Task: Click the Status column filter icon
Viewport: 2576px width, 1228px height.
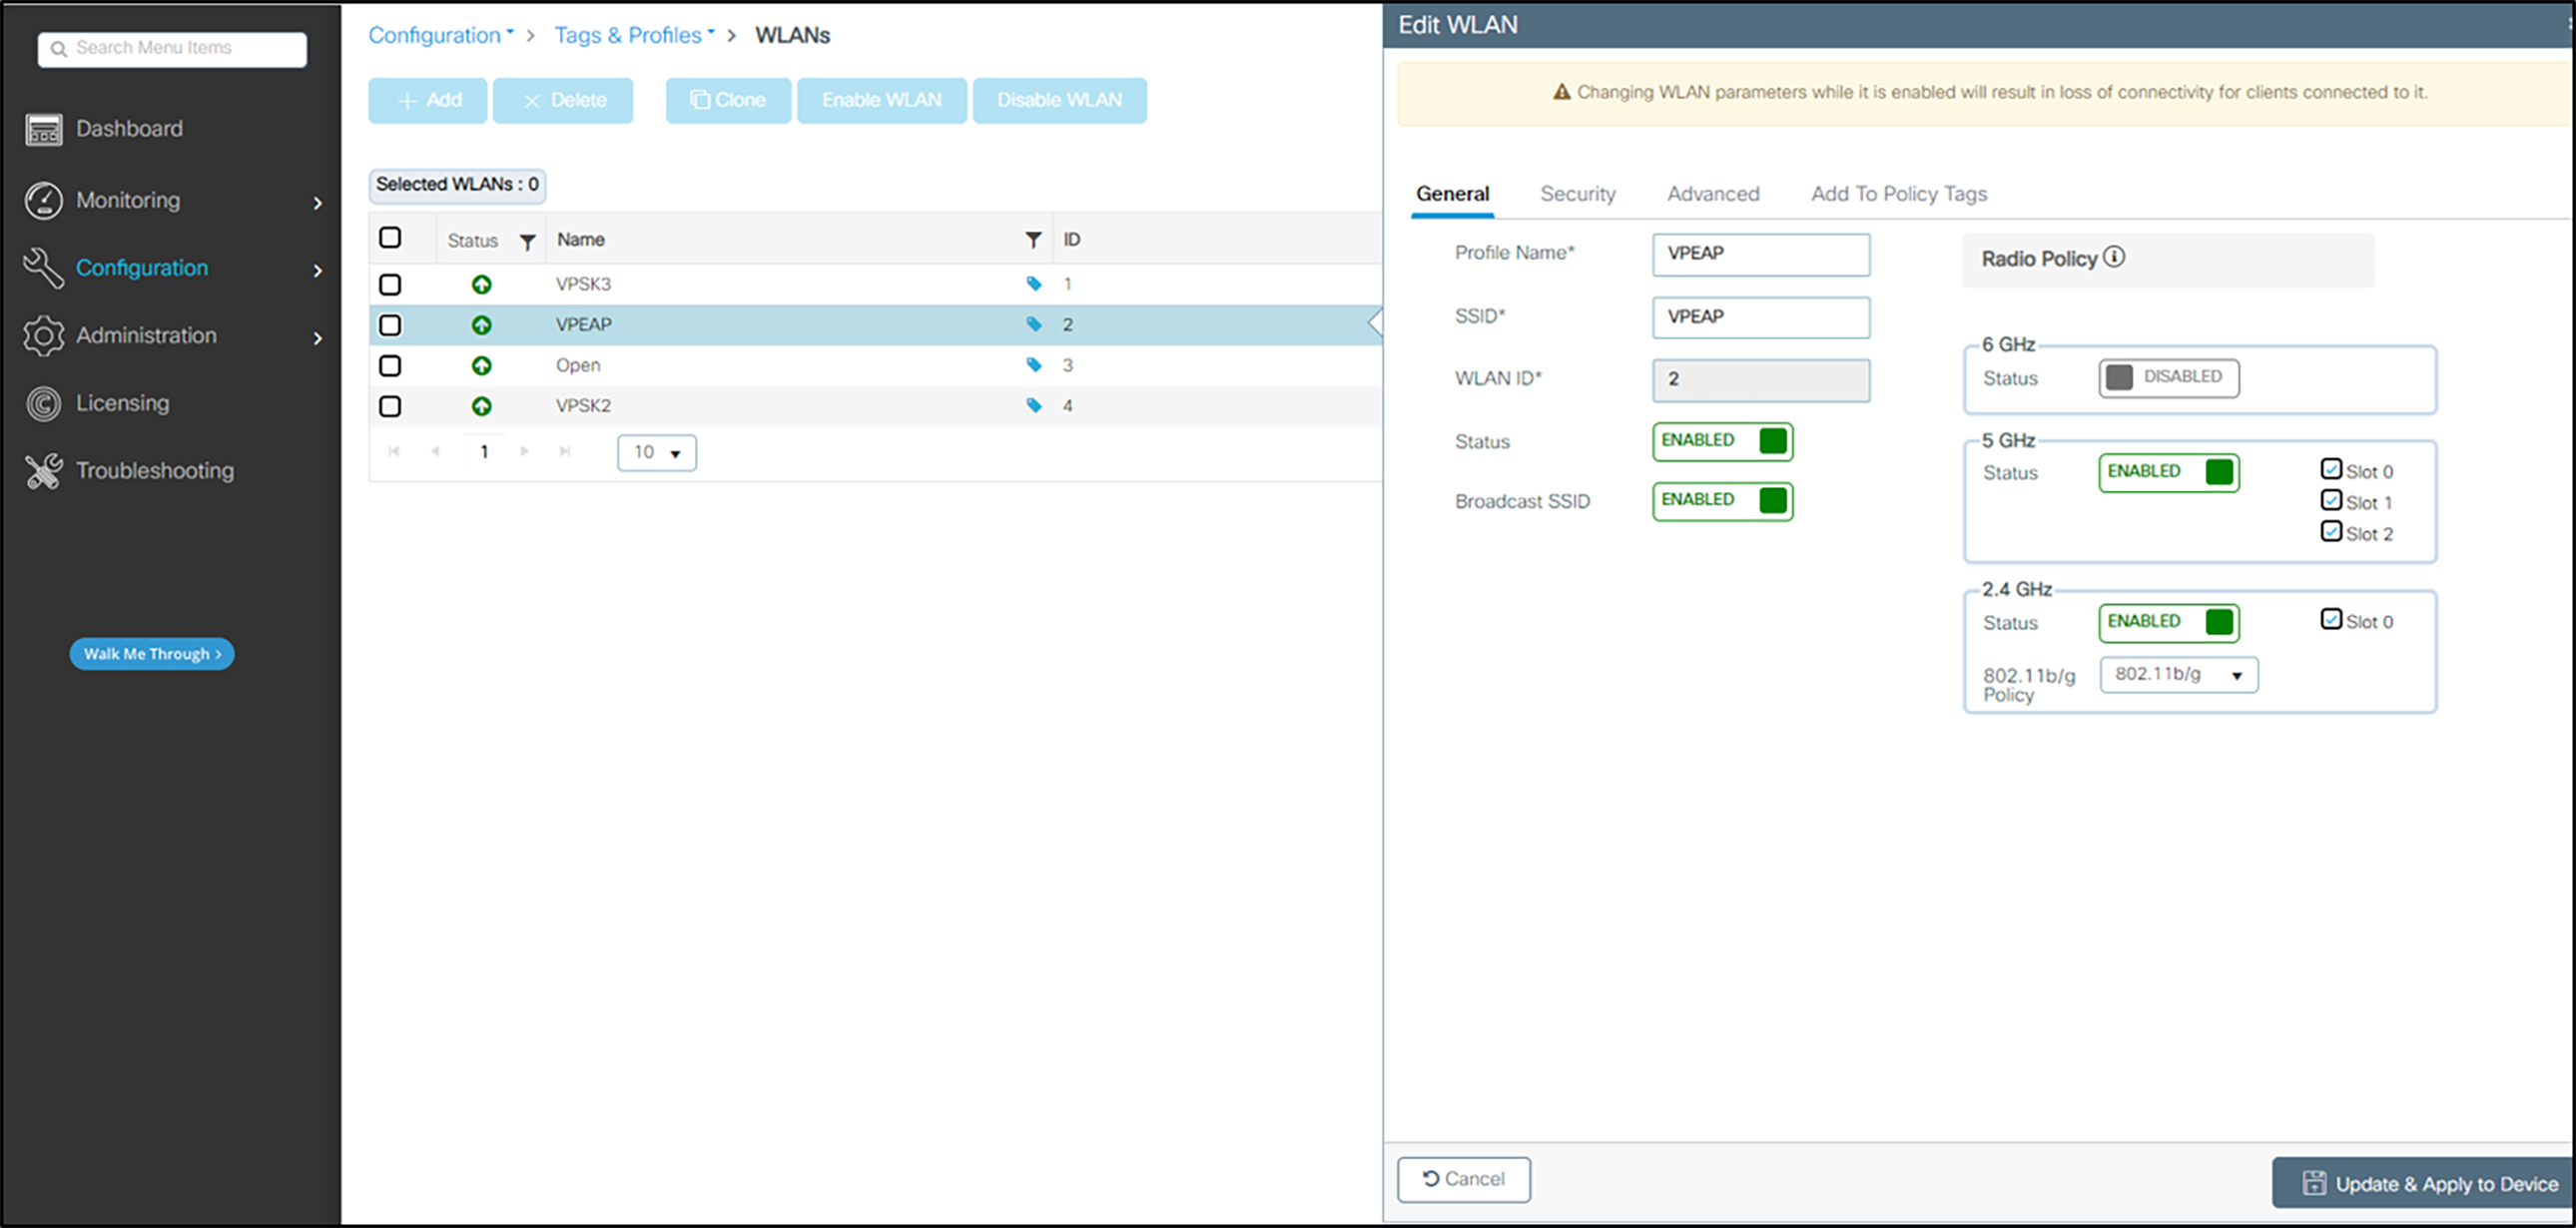Action: (x=527, y=241)
